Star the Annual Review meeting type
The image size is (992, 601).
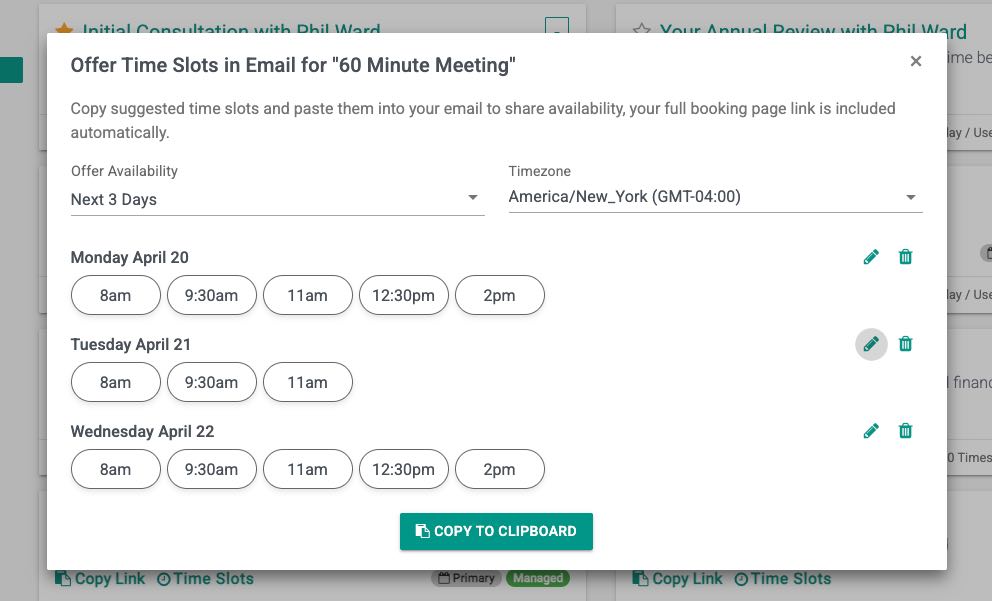641,30
